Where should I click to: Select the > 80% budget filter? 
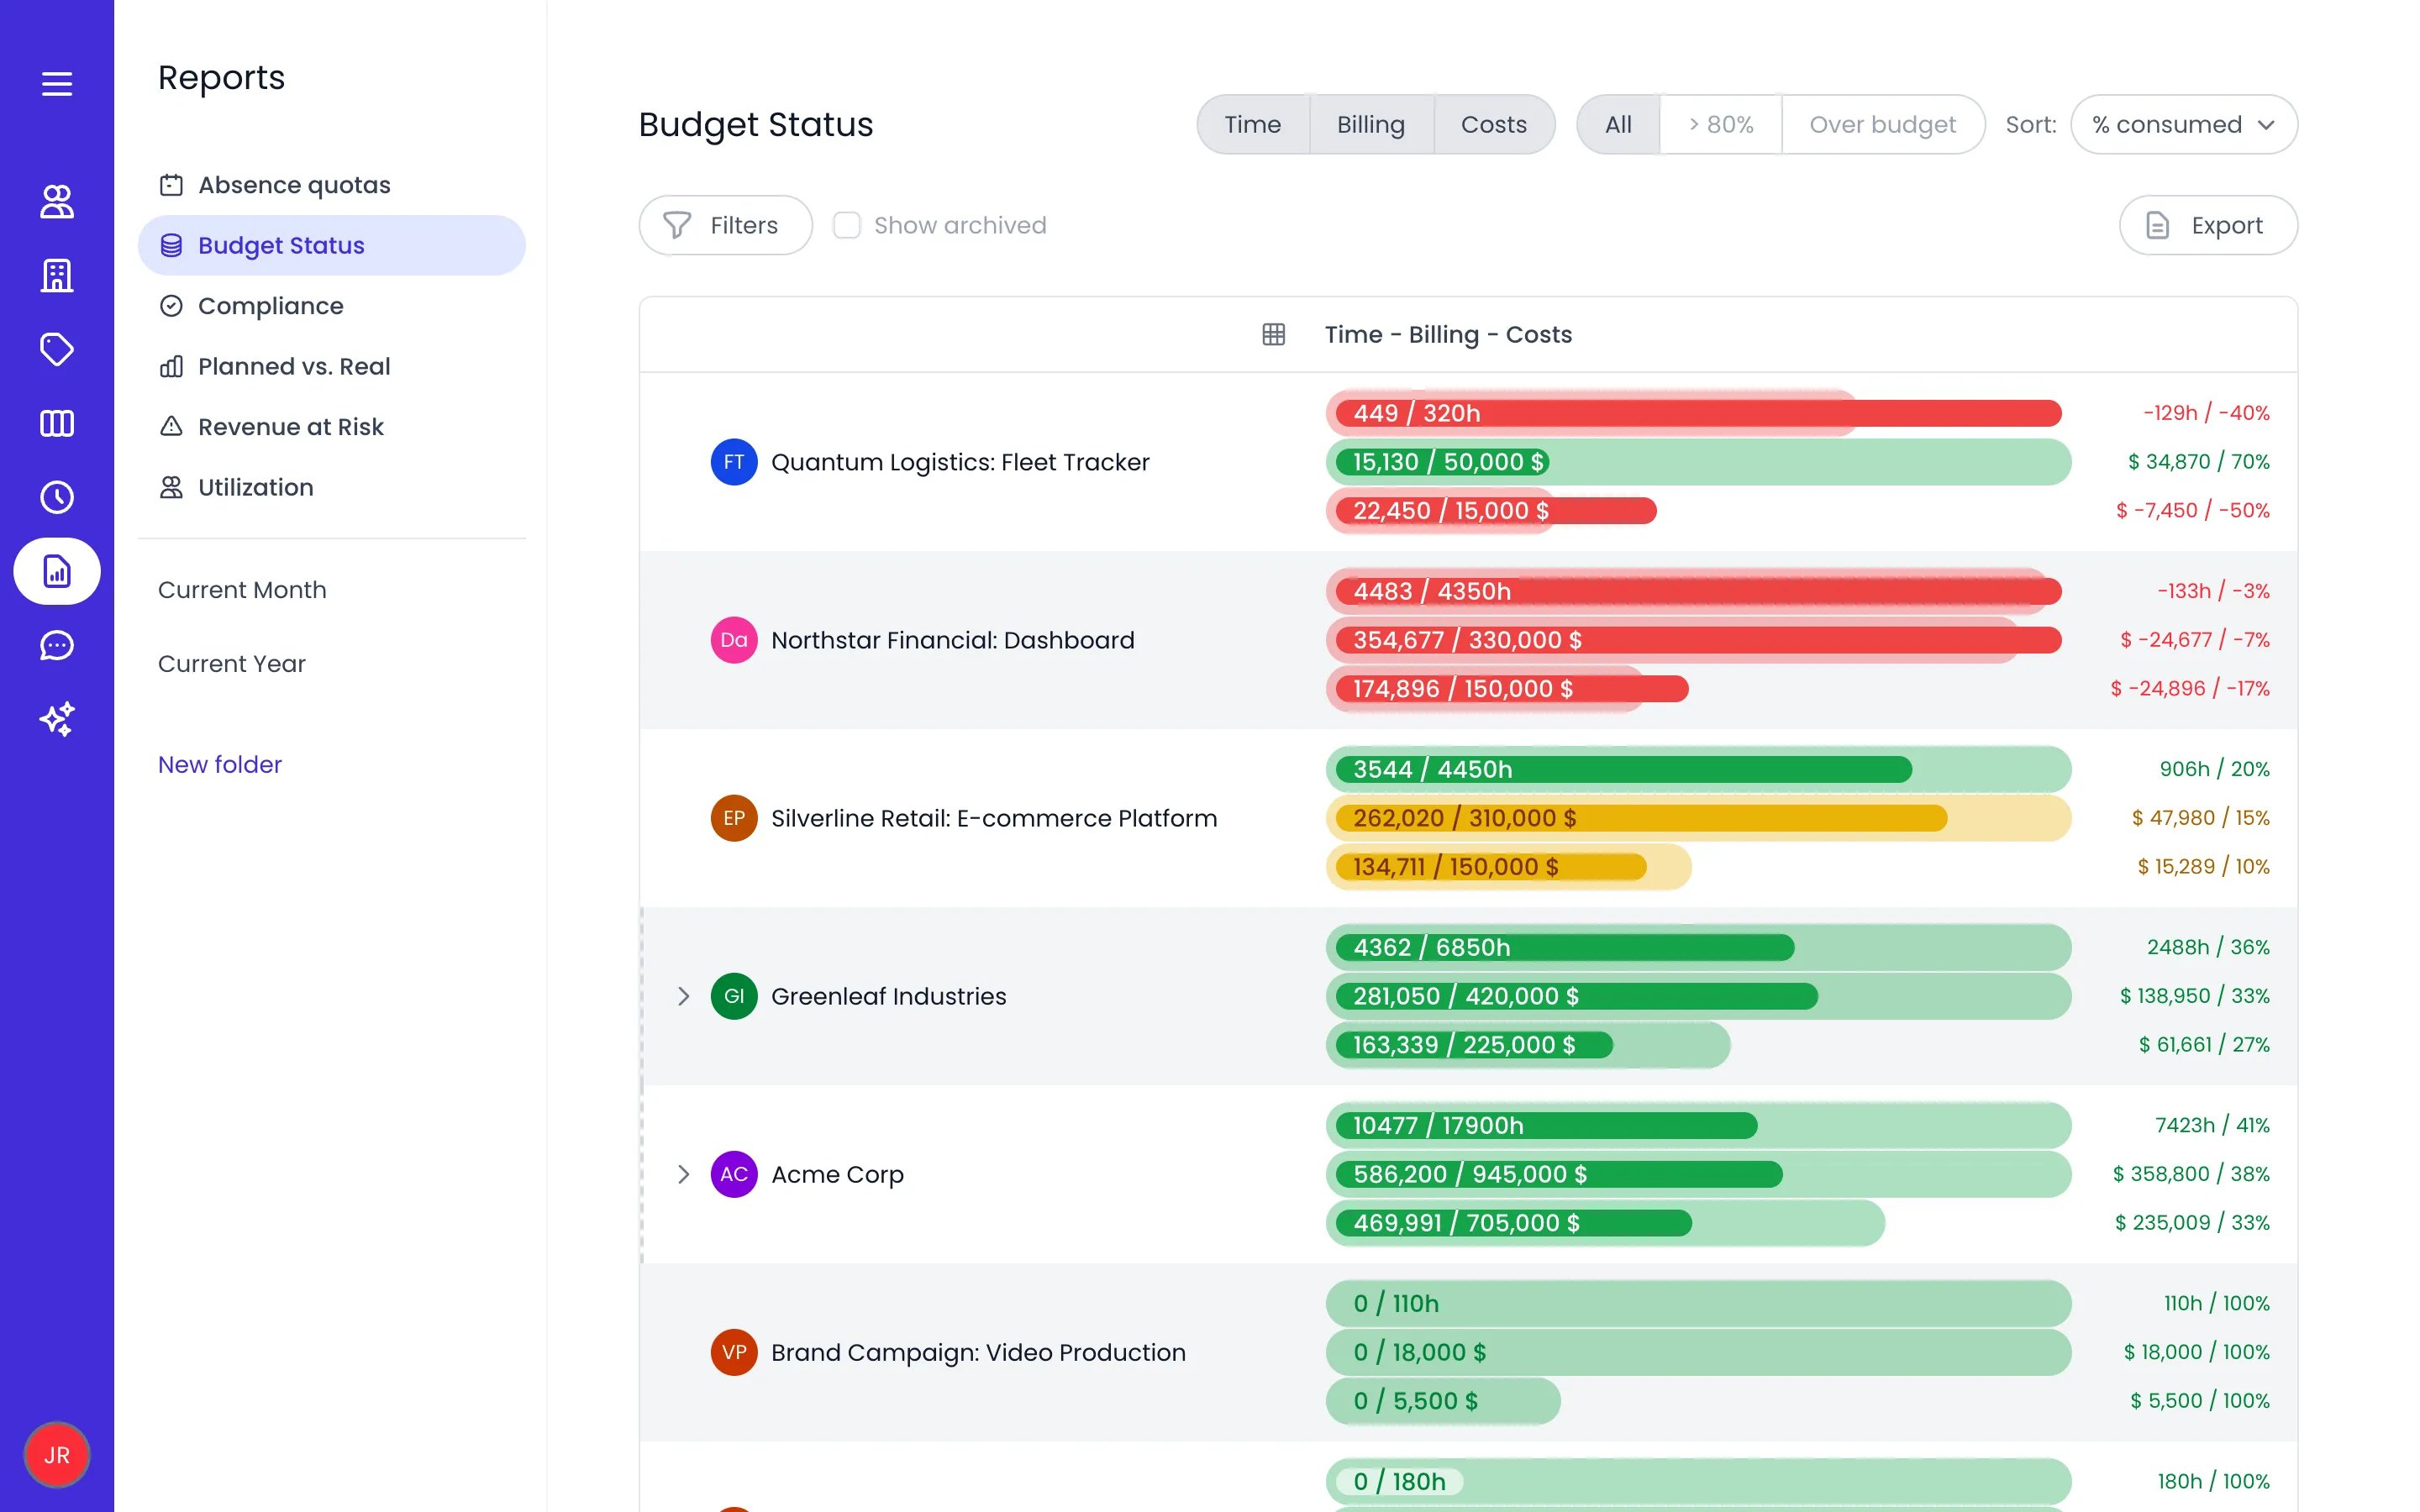point(1721,124)
